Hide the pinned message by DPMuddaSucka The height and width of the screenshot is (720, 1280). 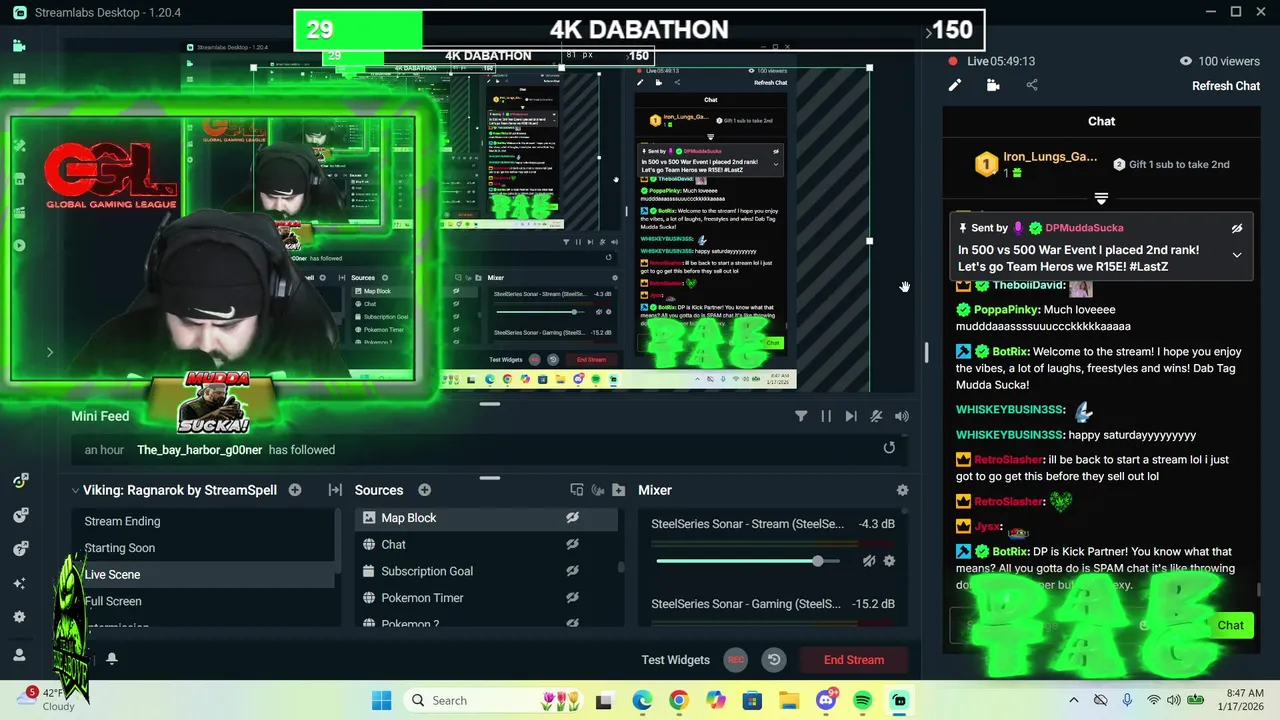1237,228
